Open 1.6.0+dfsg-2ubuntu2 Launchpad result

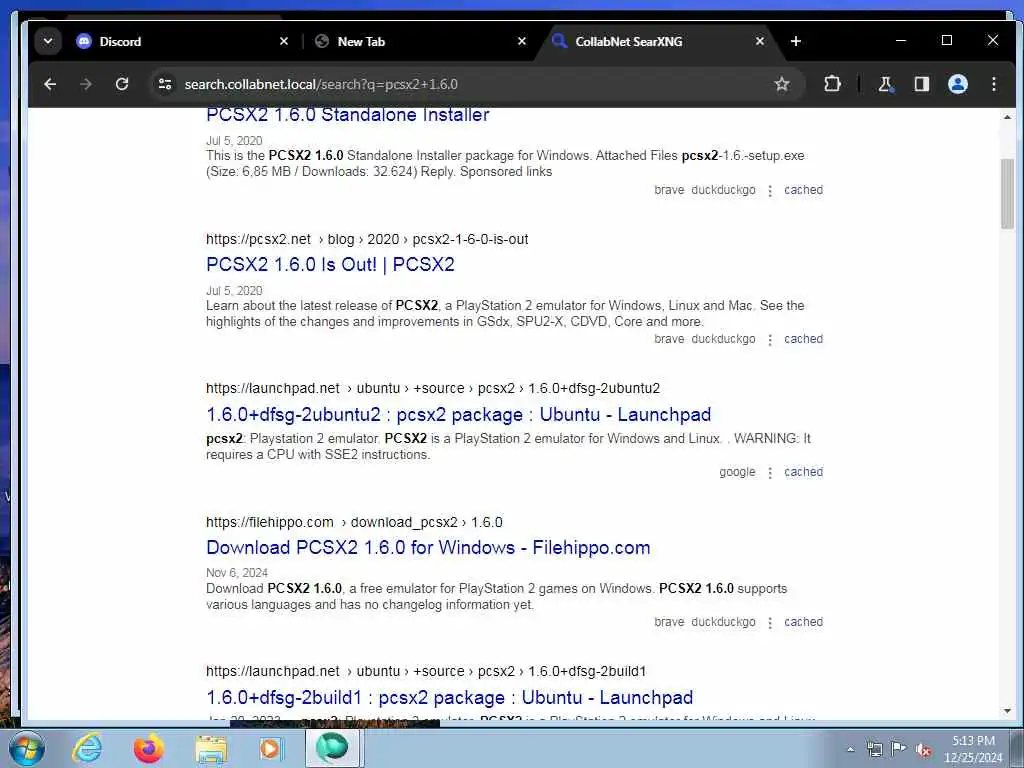458,415
